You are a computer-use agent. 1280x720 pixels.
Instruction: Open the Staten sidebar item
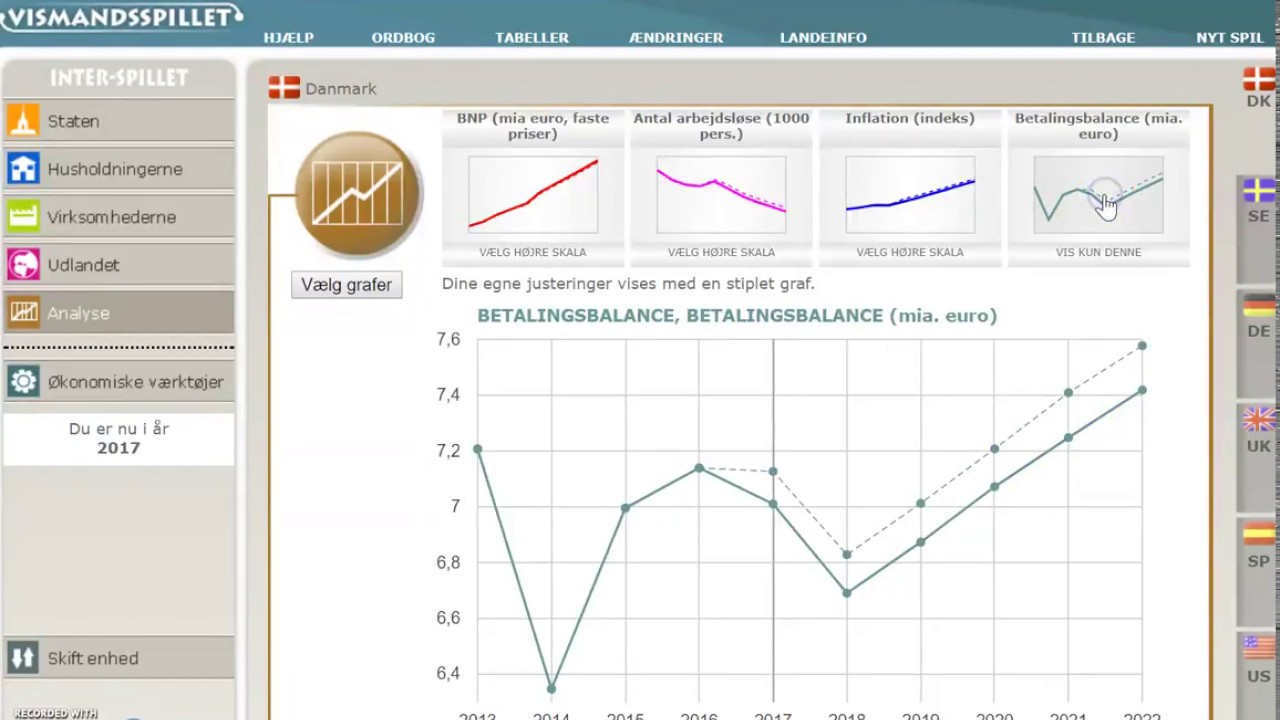coord(119,121)
